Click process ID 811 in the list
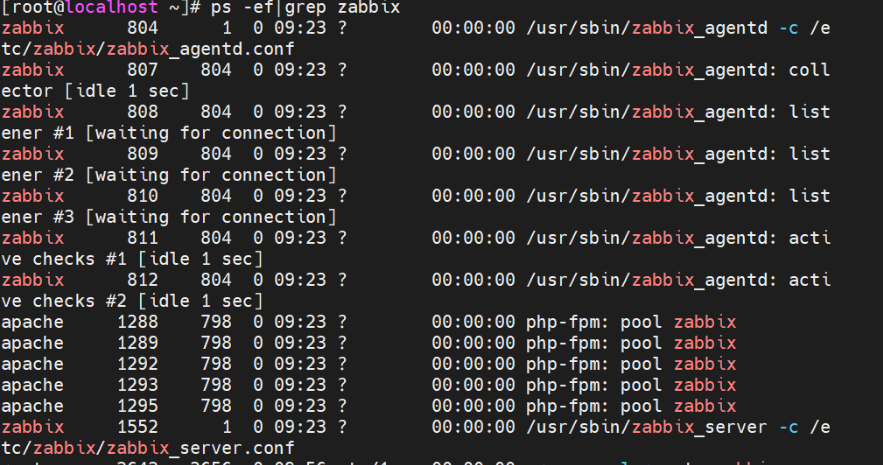Viewport: 883px width, 465px height. coord(144,238)
